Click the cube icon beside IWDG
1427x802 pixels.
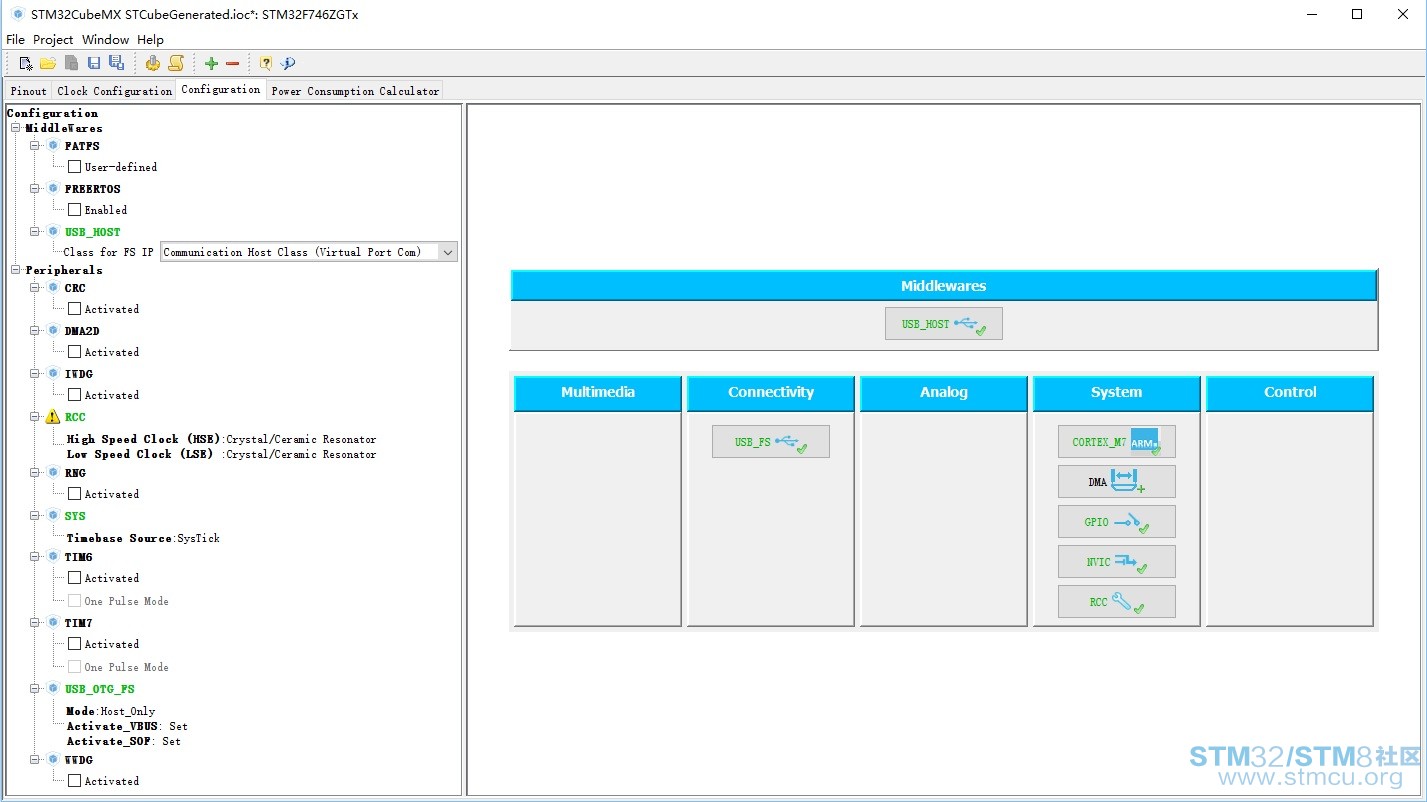coord(53,373)
